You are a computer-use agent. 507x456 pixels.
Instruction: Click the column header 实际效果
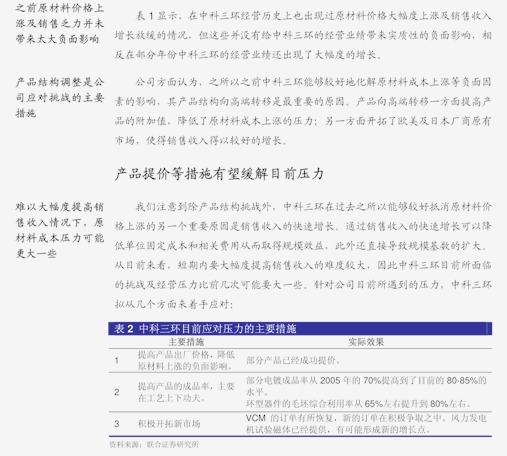(x=366, y=342)
